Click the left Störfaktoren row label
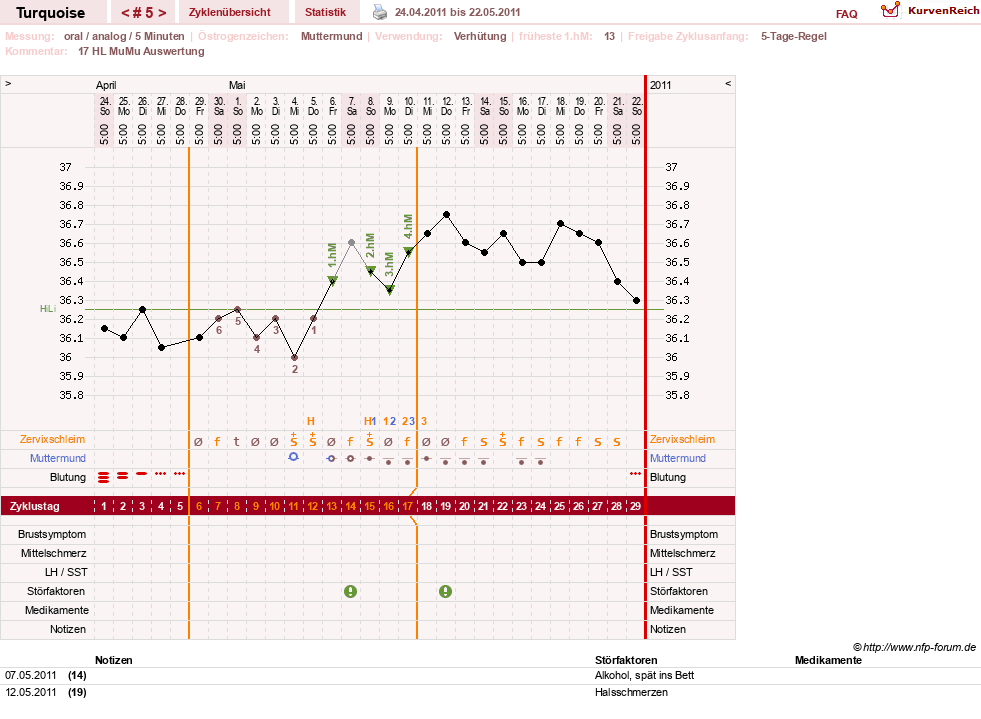Screen dimensions: 981x719 56,591
